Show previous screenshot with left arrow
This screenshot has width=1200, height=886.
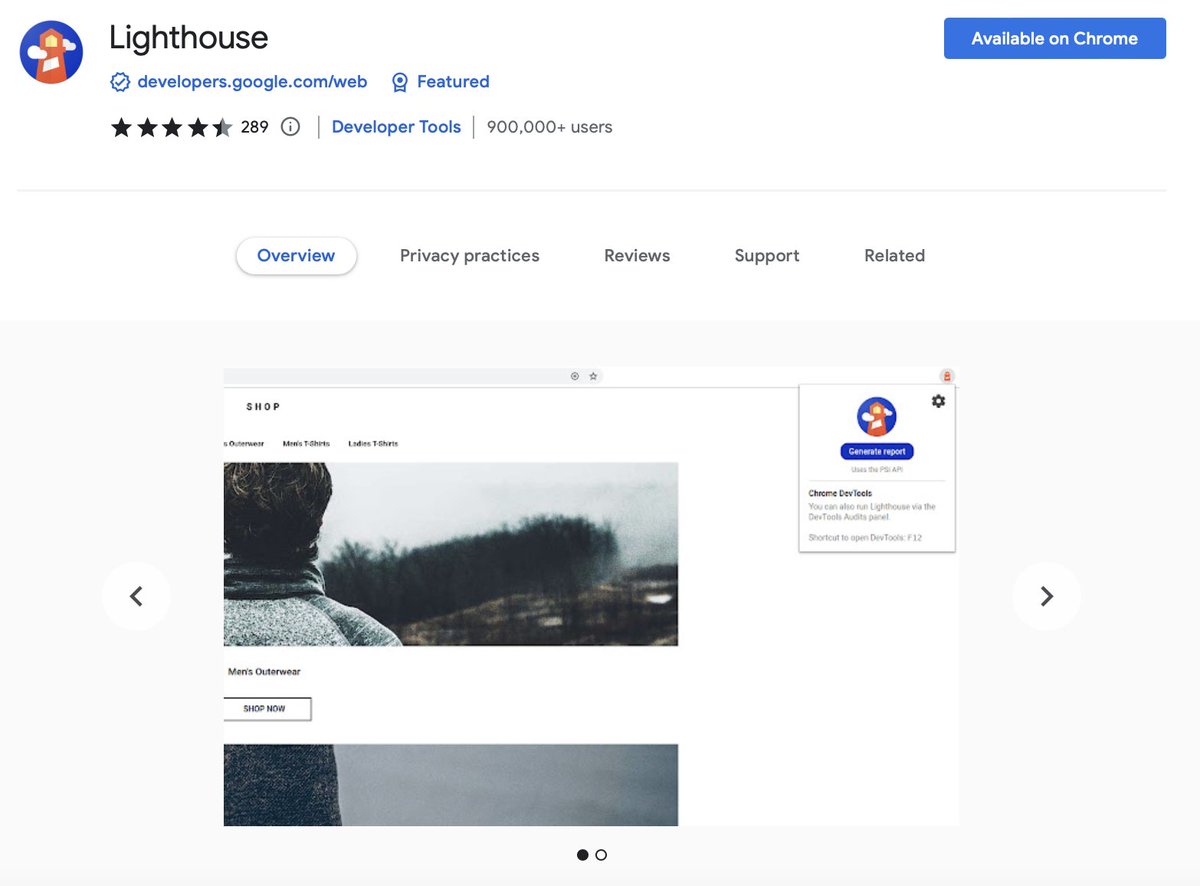[136, 596]
